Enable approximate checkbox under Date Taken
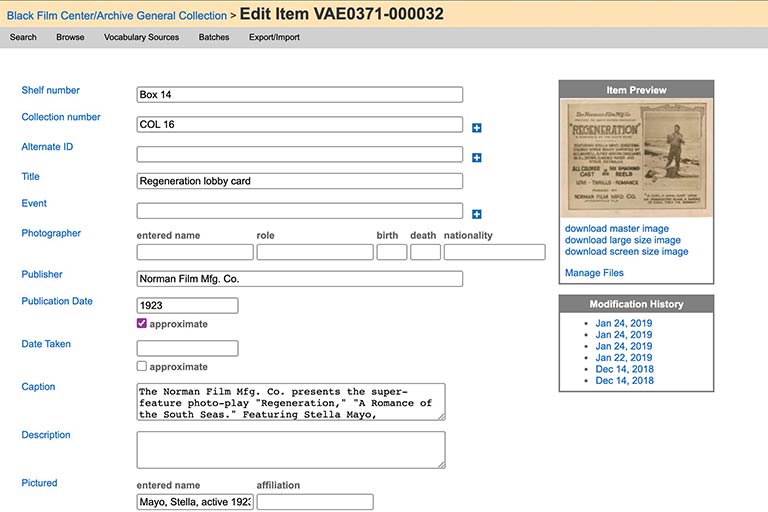The width and height of the screenshot is (768, 512). 142,366
